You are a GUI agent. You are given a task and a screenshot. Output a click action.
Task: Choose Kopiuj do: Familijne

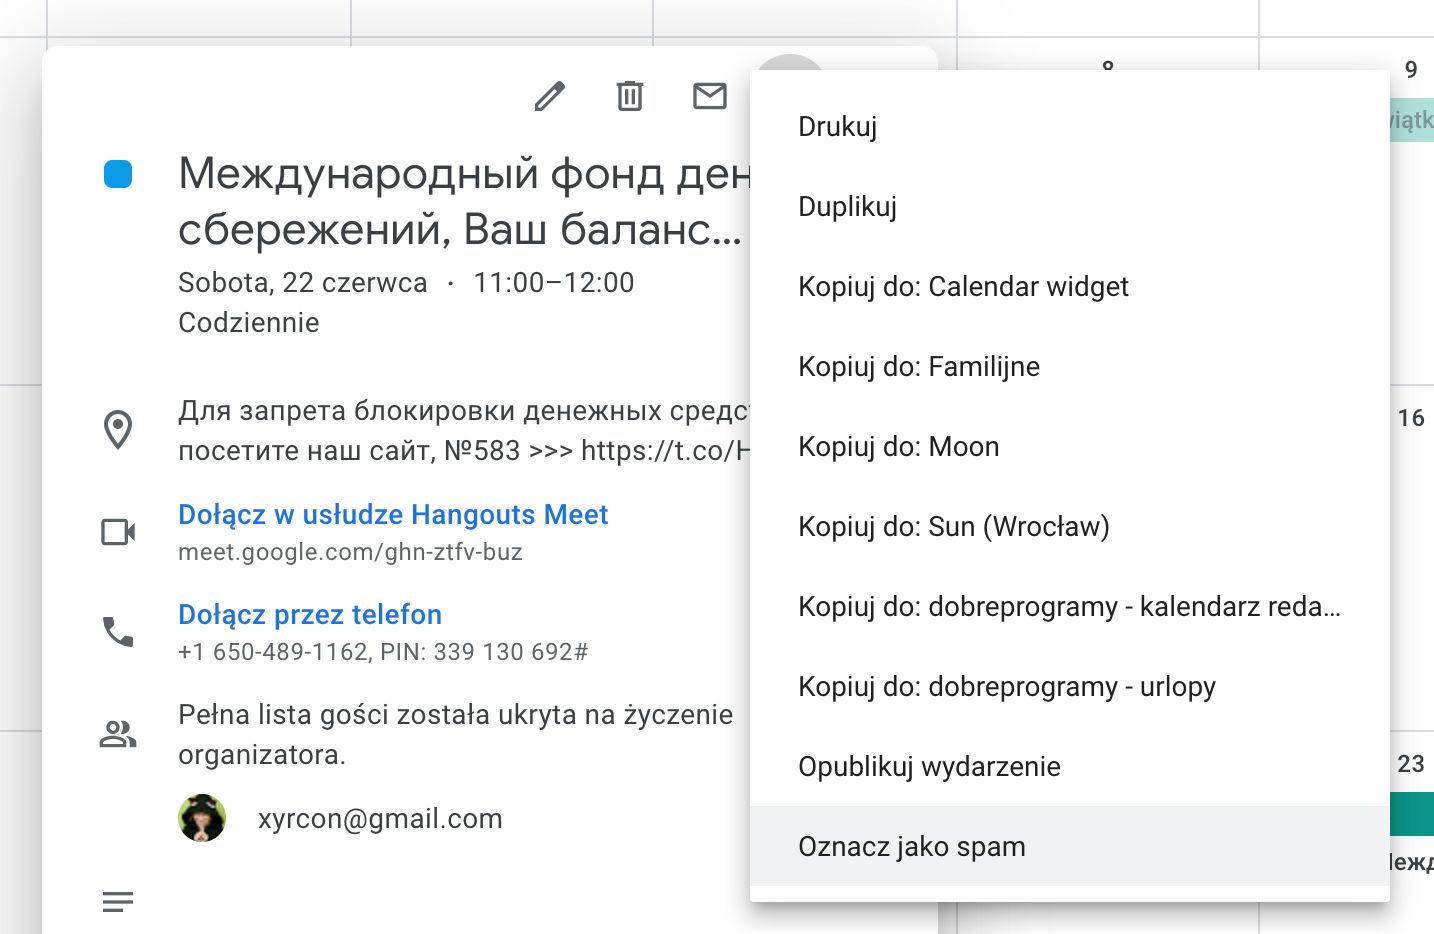919,367
